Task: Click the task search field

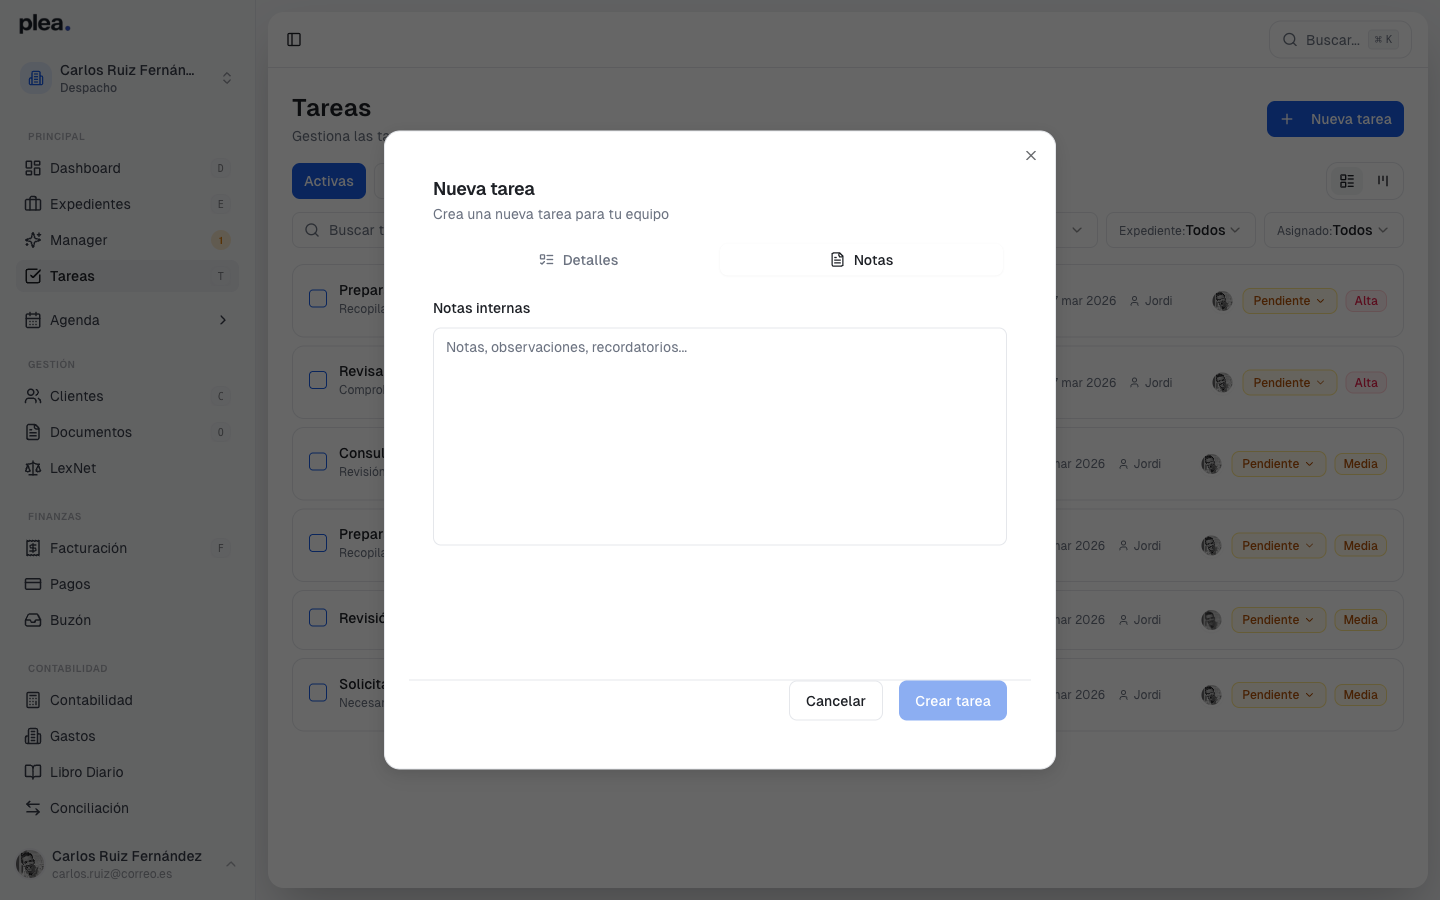Action: (340, 230)
